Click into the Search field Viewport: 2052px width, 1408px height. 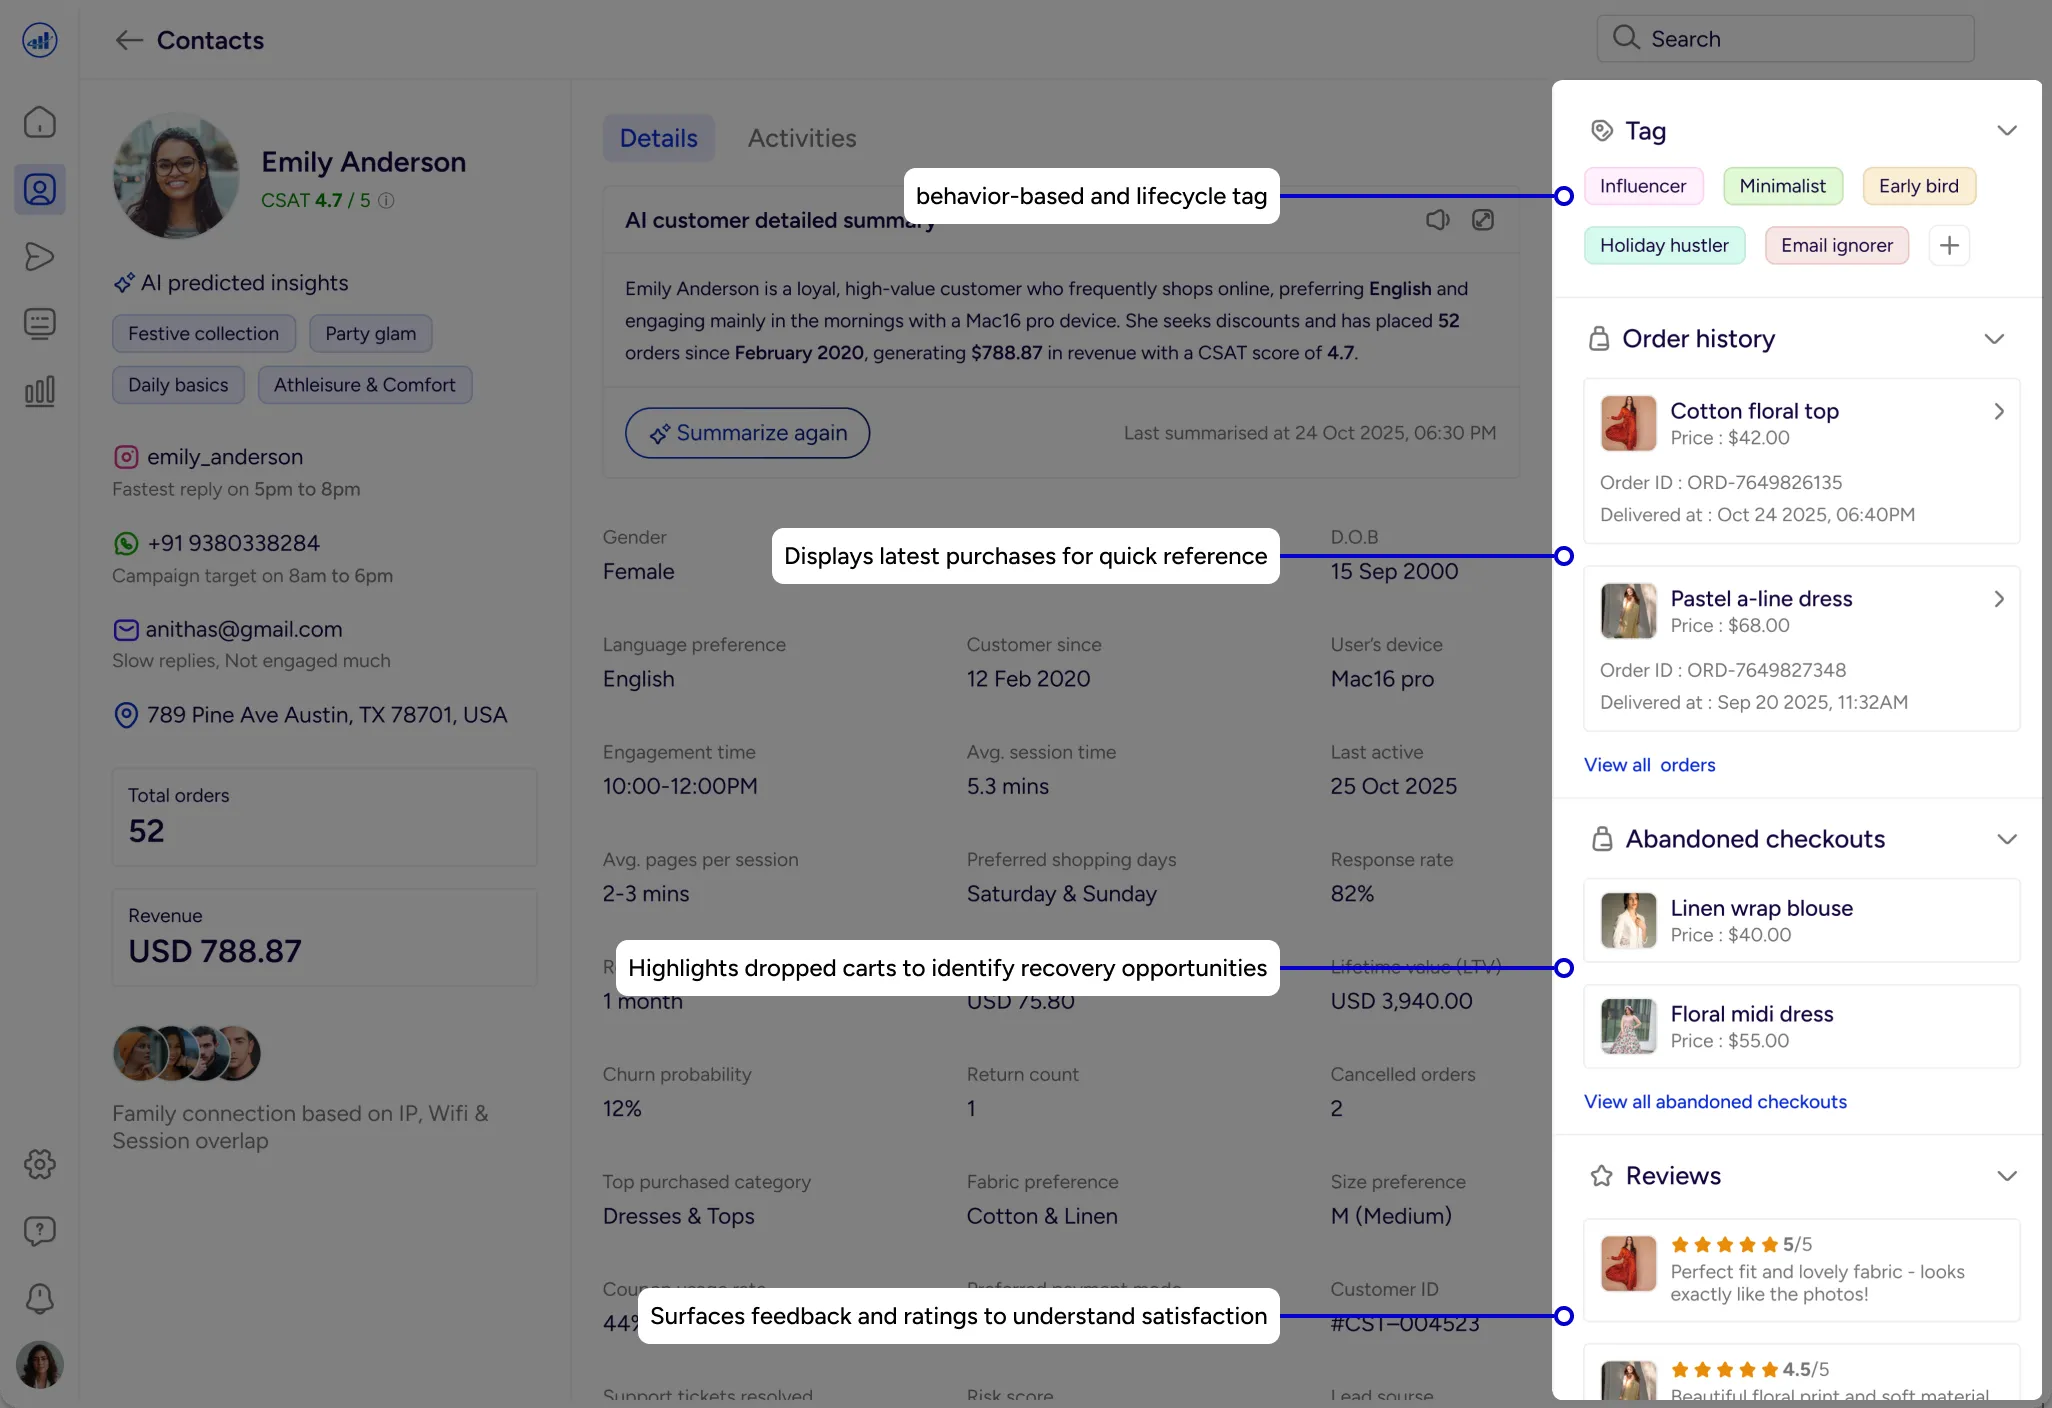(1785, 39)
